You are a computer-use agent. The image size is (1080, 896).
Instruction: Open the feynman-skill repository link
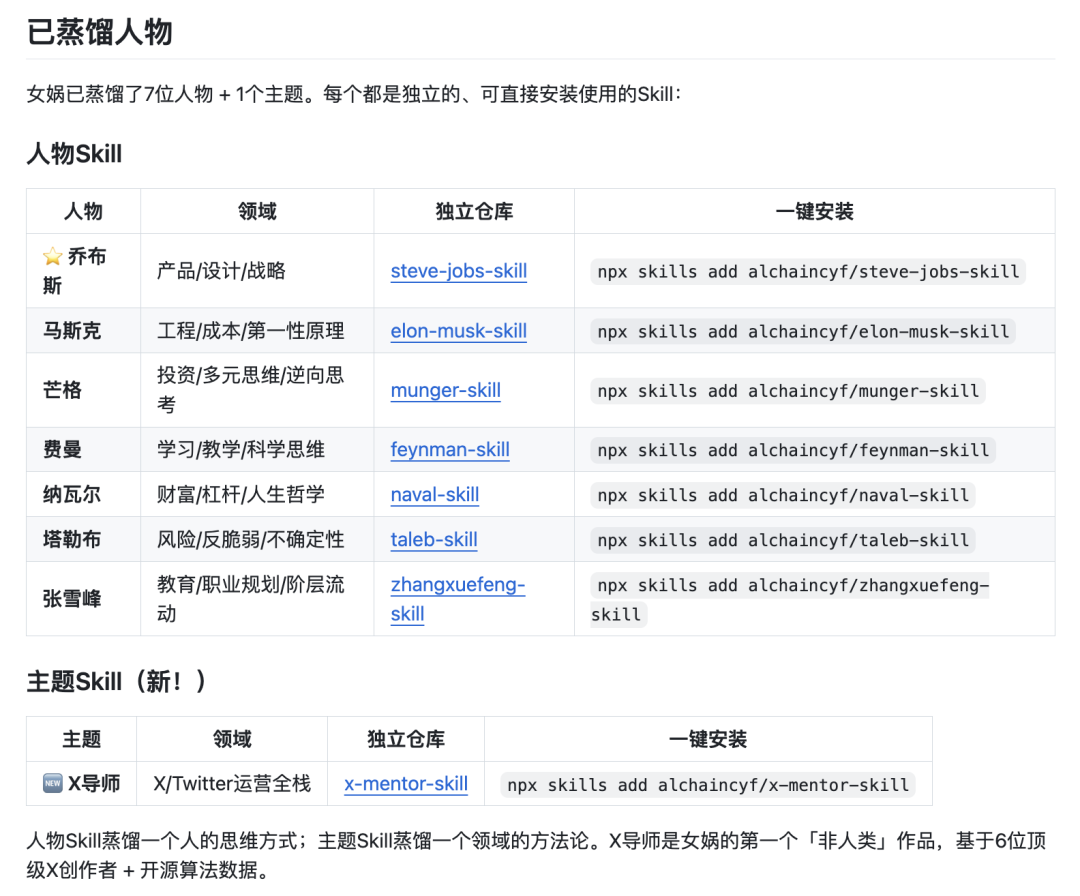pyautogui.click(x=450, y=451)
